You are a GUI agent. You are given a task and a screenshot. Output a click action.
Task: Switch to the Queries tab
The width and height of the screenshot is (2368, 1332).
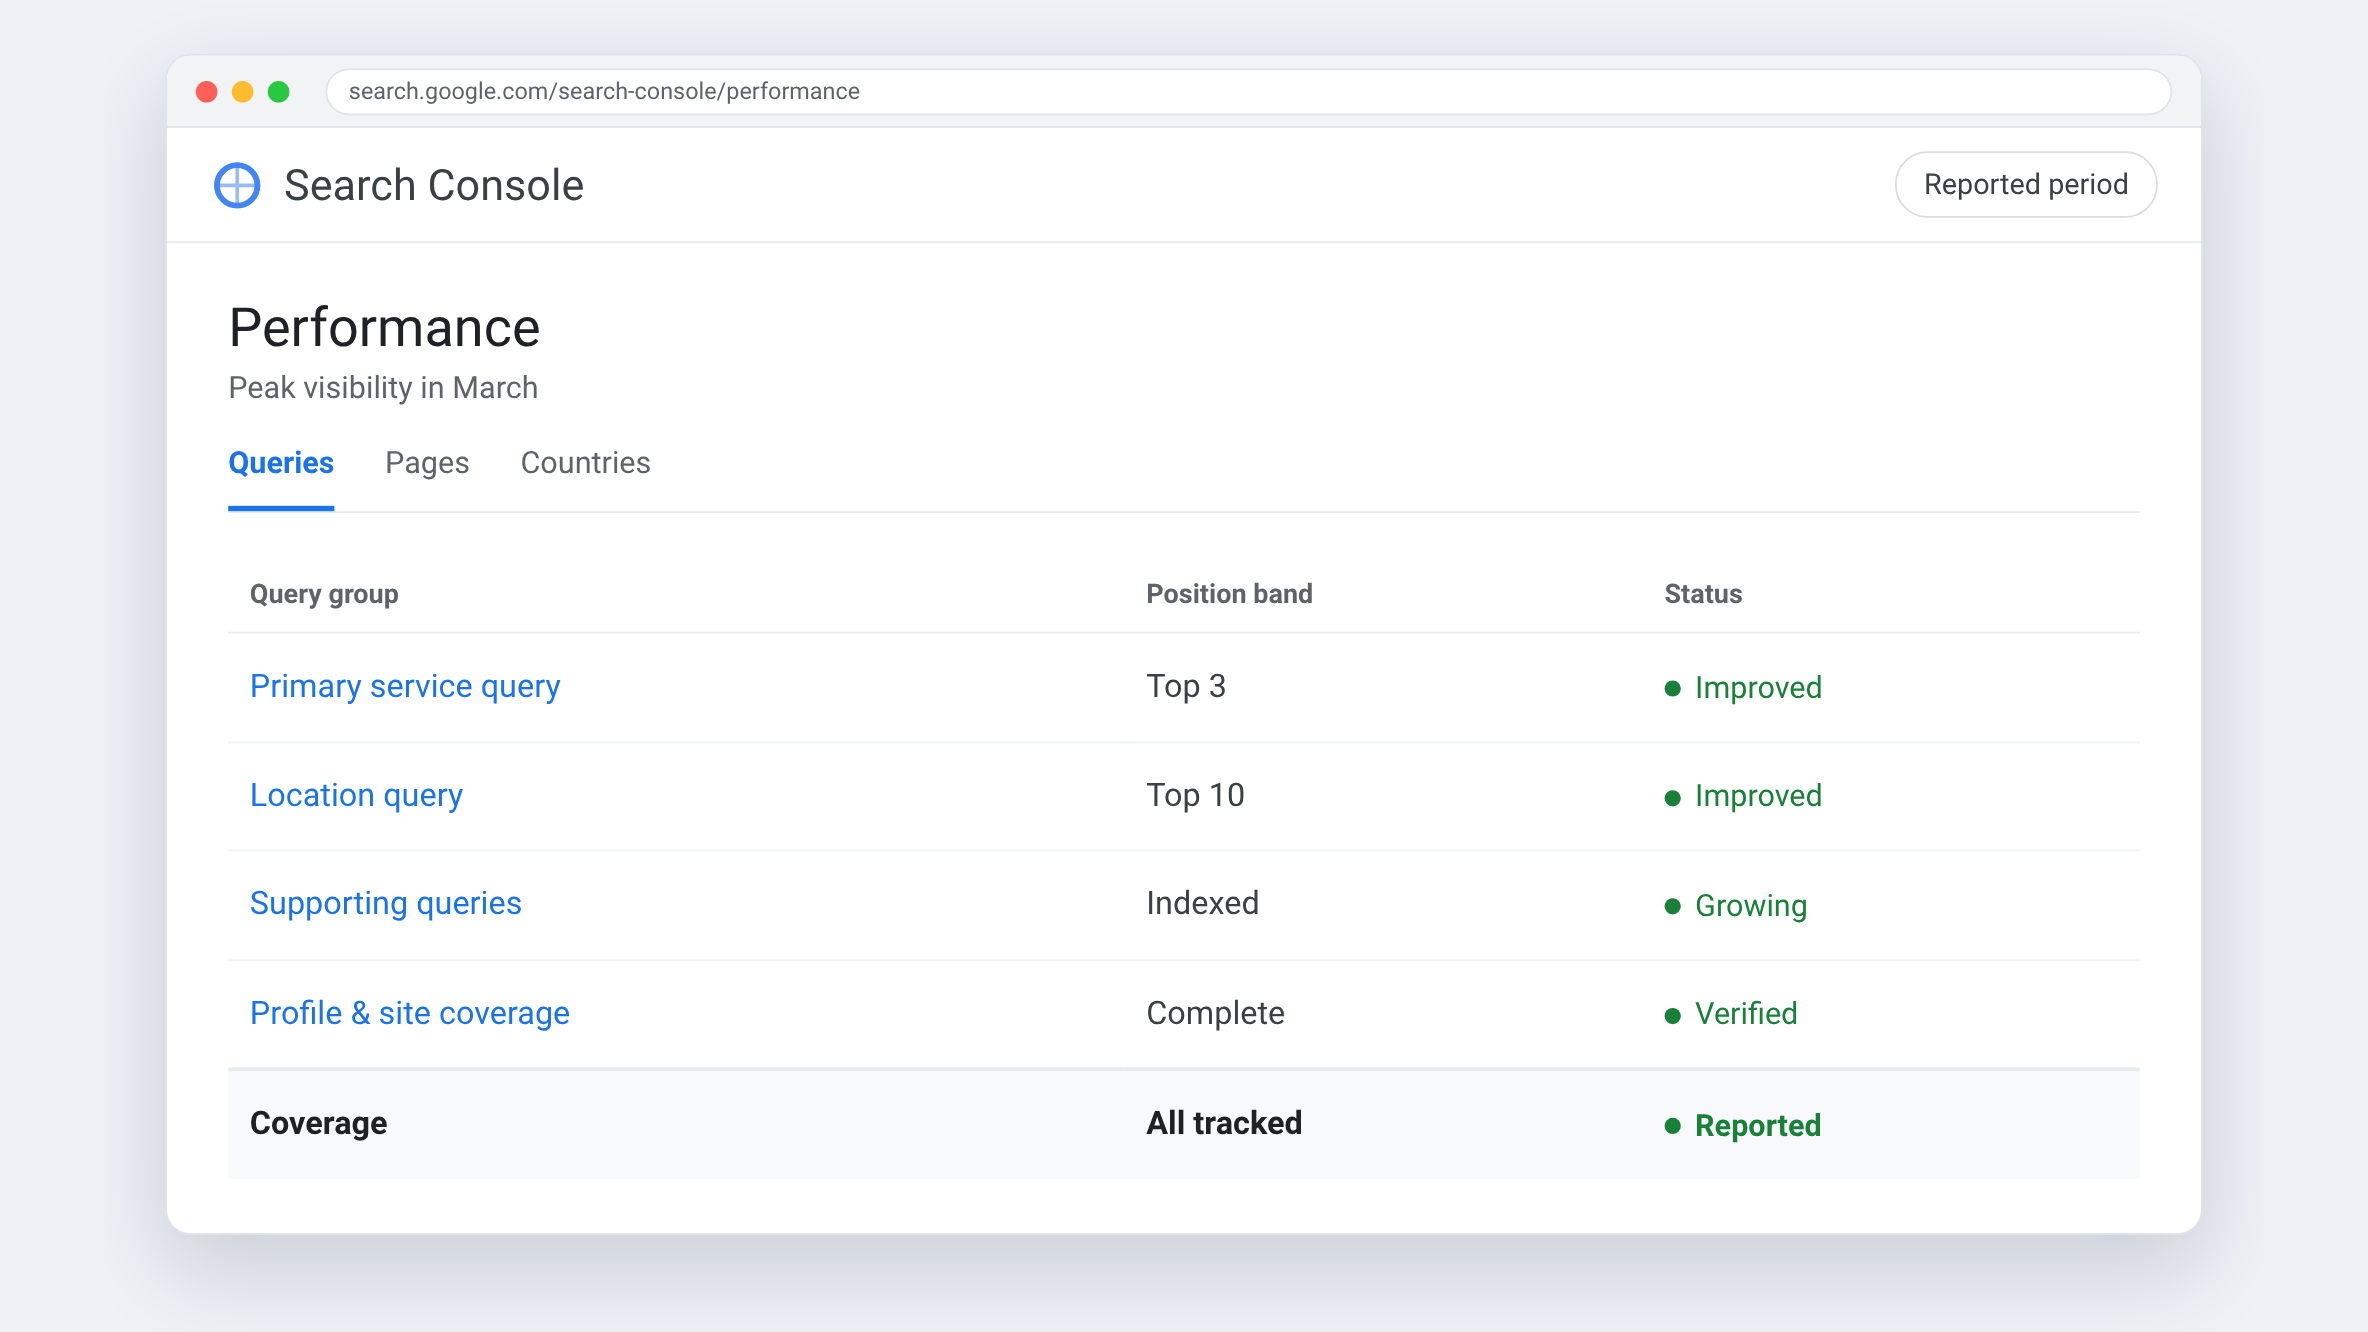281,463
